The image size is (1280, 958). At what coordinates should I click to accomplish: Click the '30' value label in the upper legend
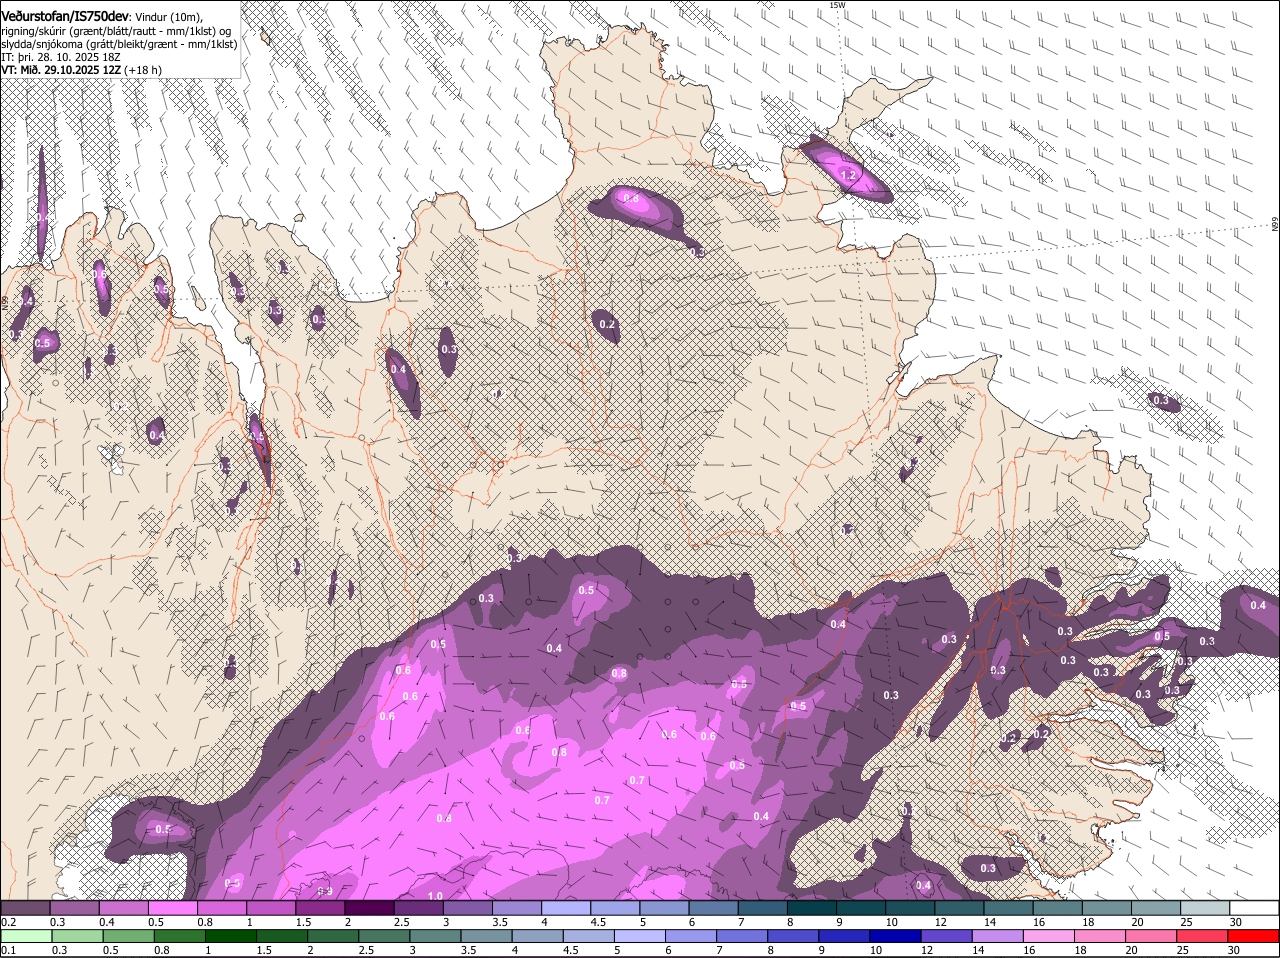click(x=1236, y=921)
